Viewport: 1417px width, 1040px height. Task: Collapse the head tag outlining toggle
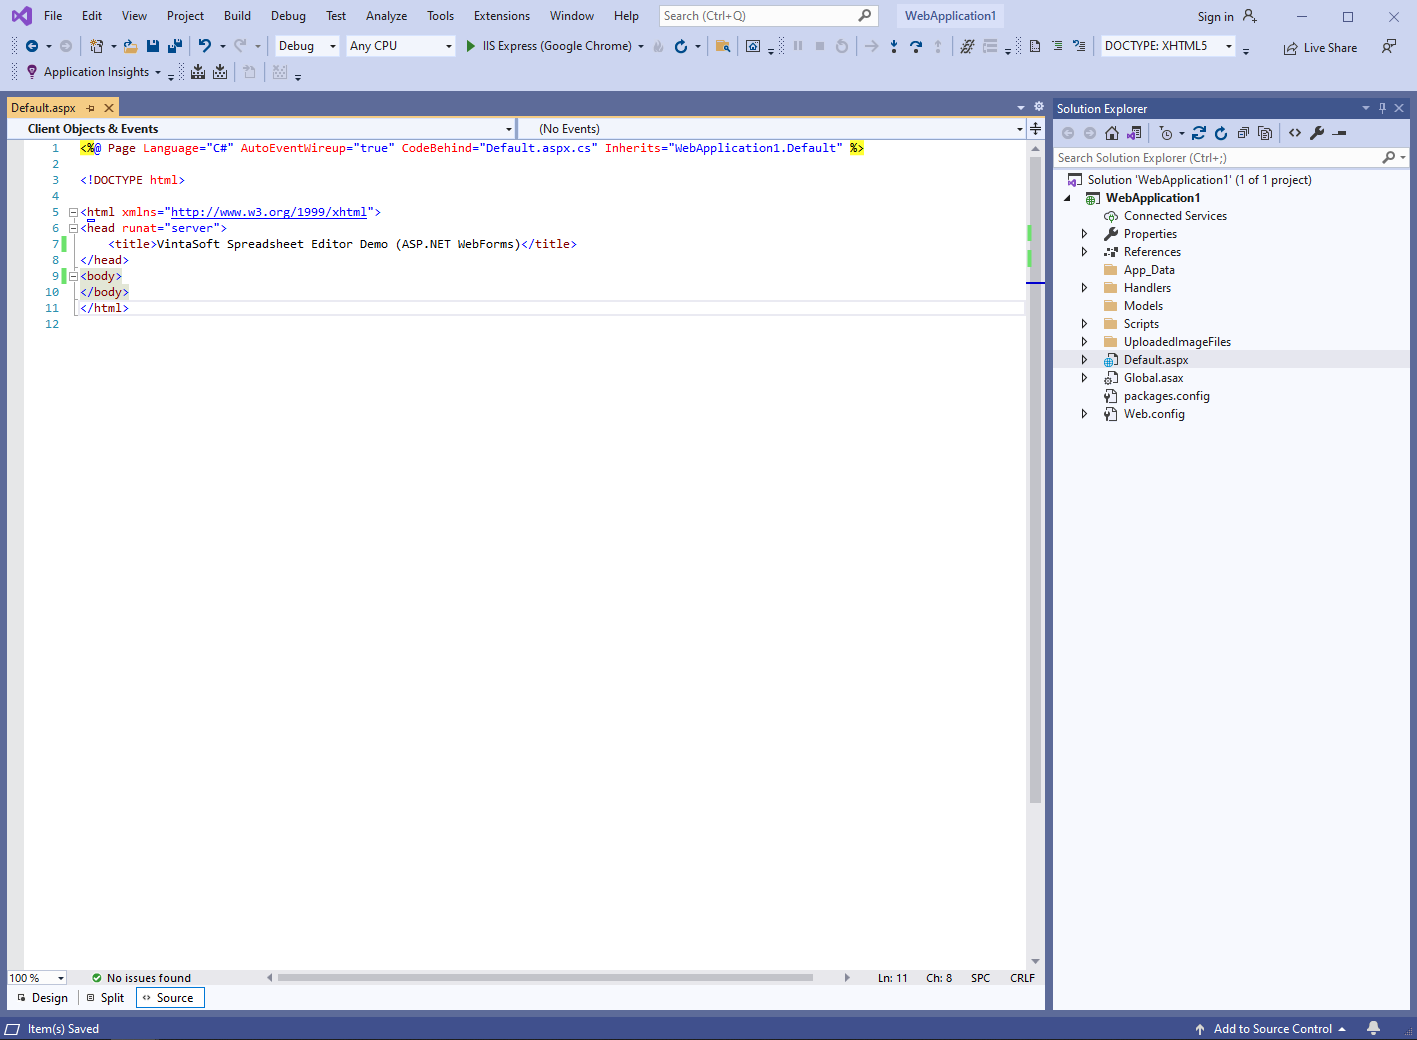click(73, 228)
